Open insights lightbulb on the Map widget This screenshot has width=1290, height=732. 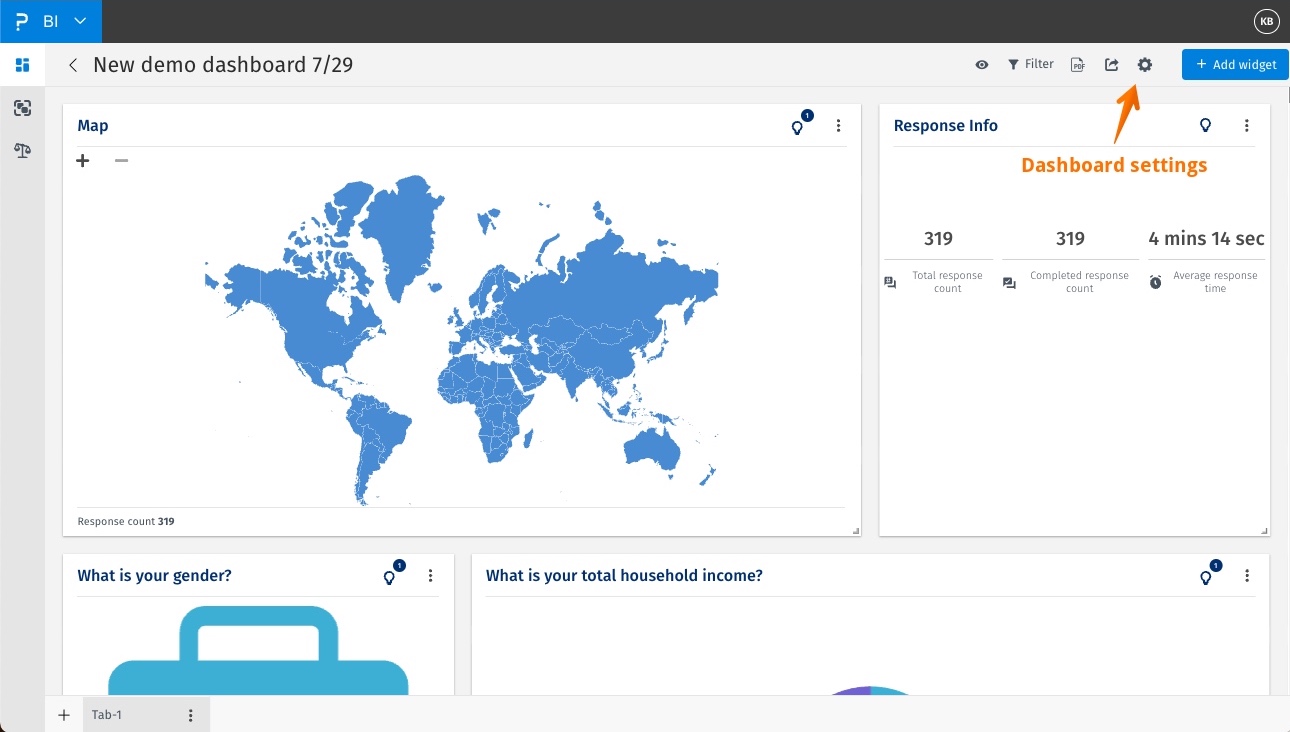(797, 128)
